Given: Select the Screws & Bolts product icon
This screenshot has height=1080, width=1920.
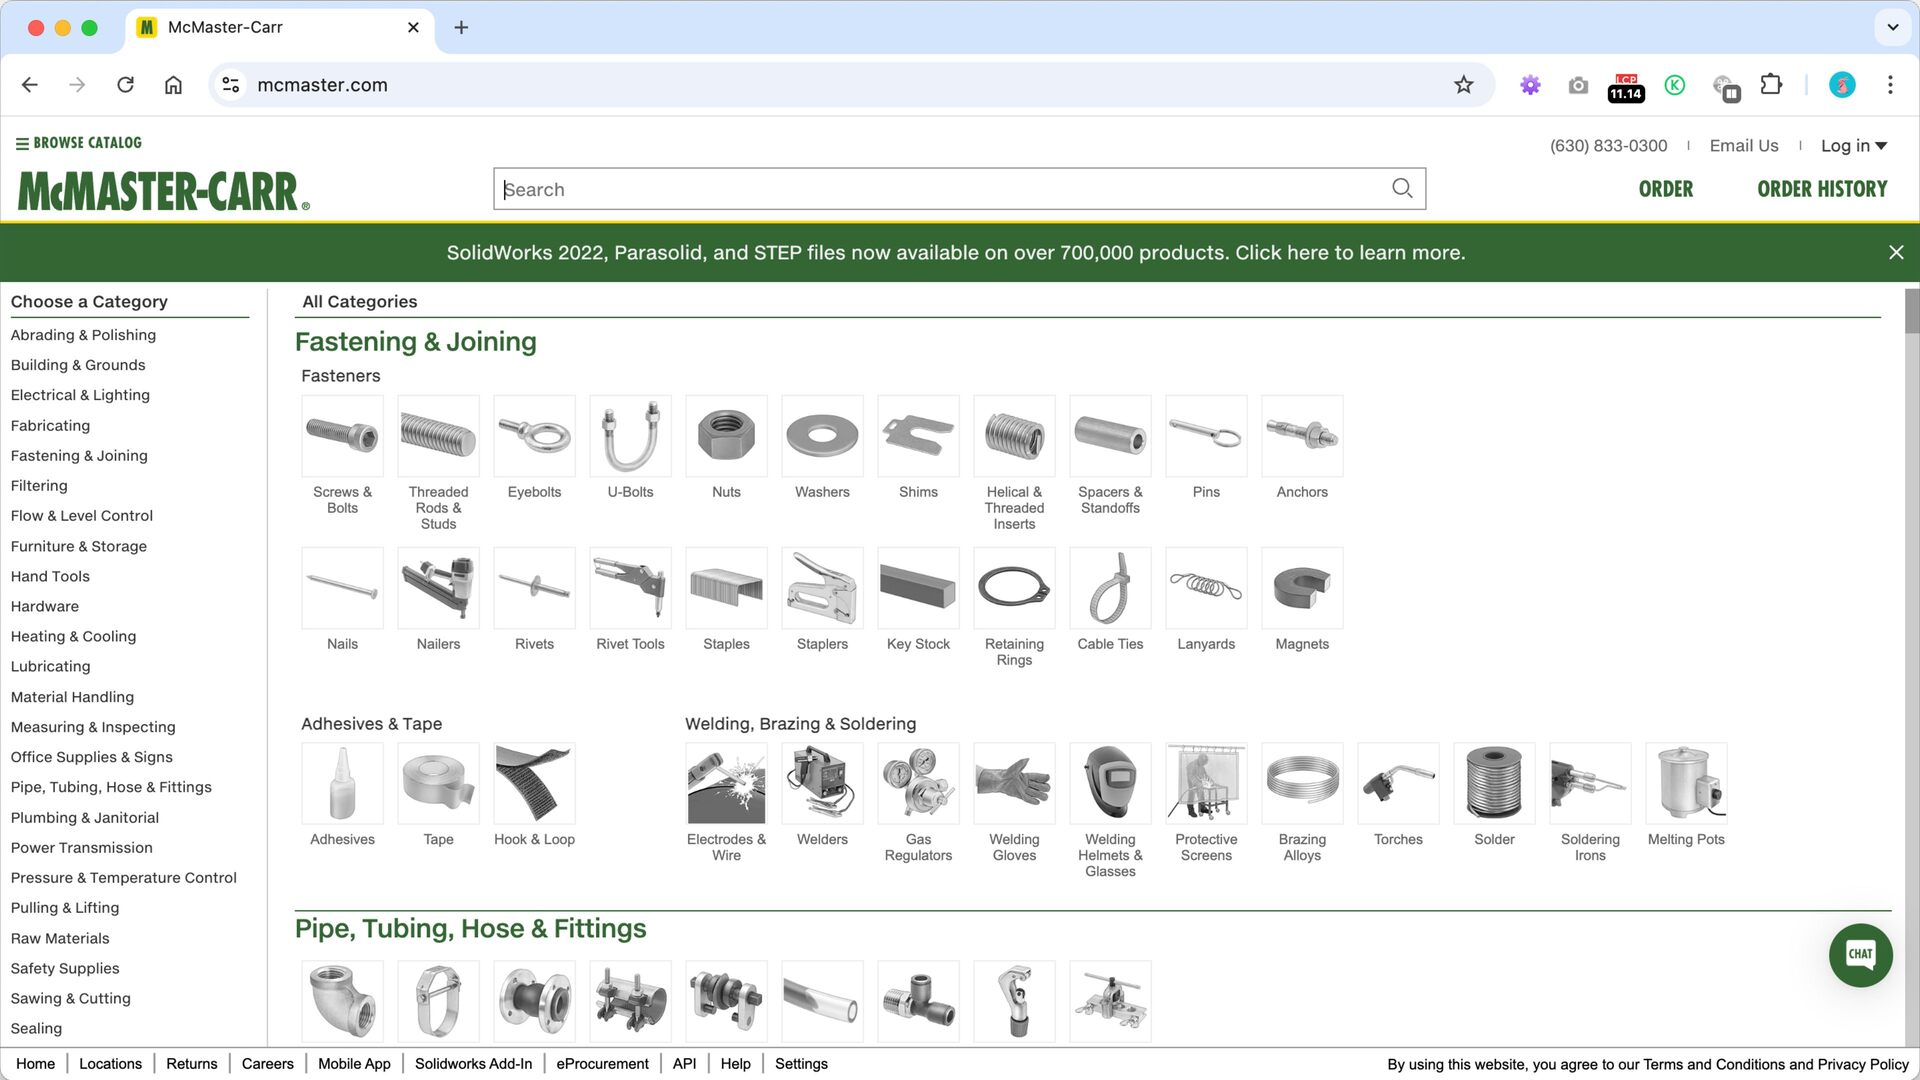Looking at the screenshot, I should click(x=342, y=436).
